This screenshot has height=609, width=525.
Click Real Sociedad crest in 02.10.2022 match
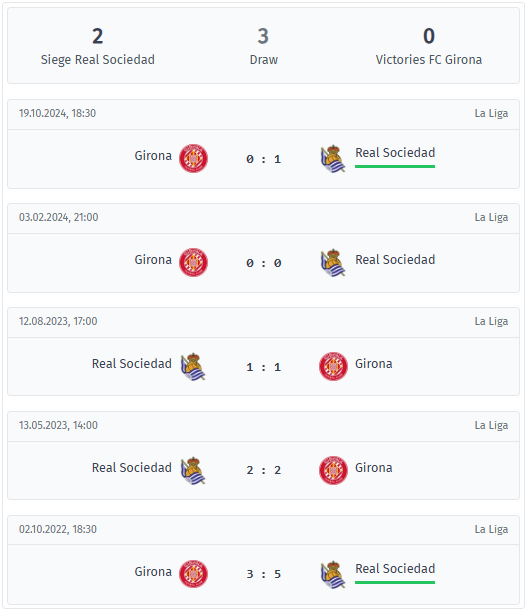[x=333, y=574]
